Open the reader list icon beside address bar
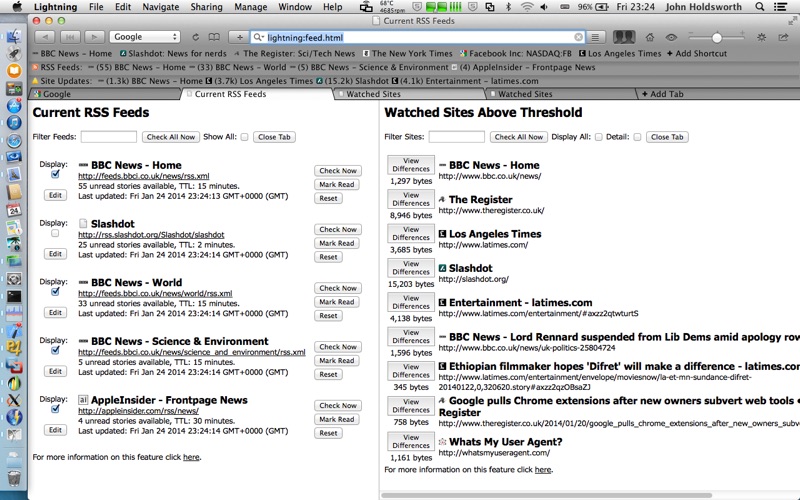The height and width of the screenshot is (500, 800). click(595, 37)
